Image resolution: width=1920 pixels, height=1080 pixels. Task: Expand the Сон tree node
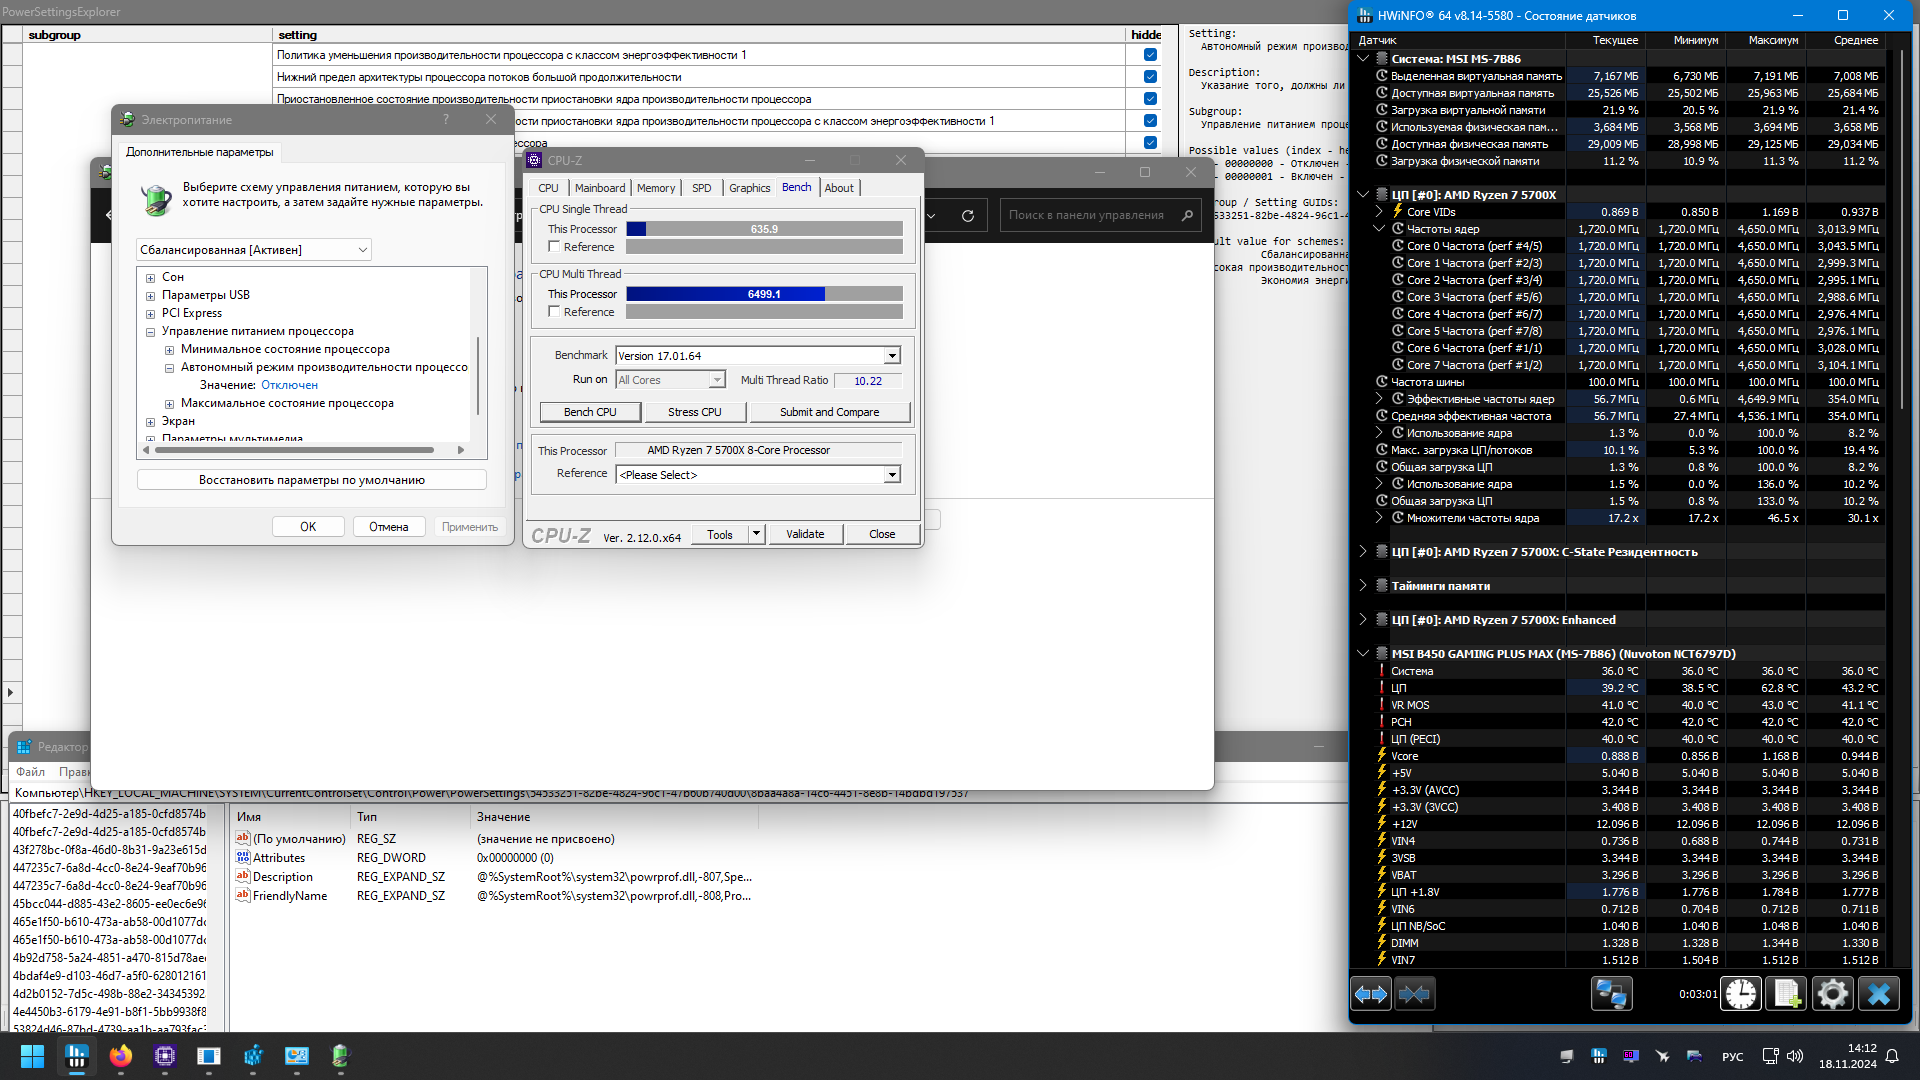click(150, 278)
